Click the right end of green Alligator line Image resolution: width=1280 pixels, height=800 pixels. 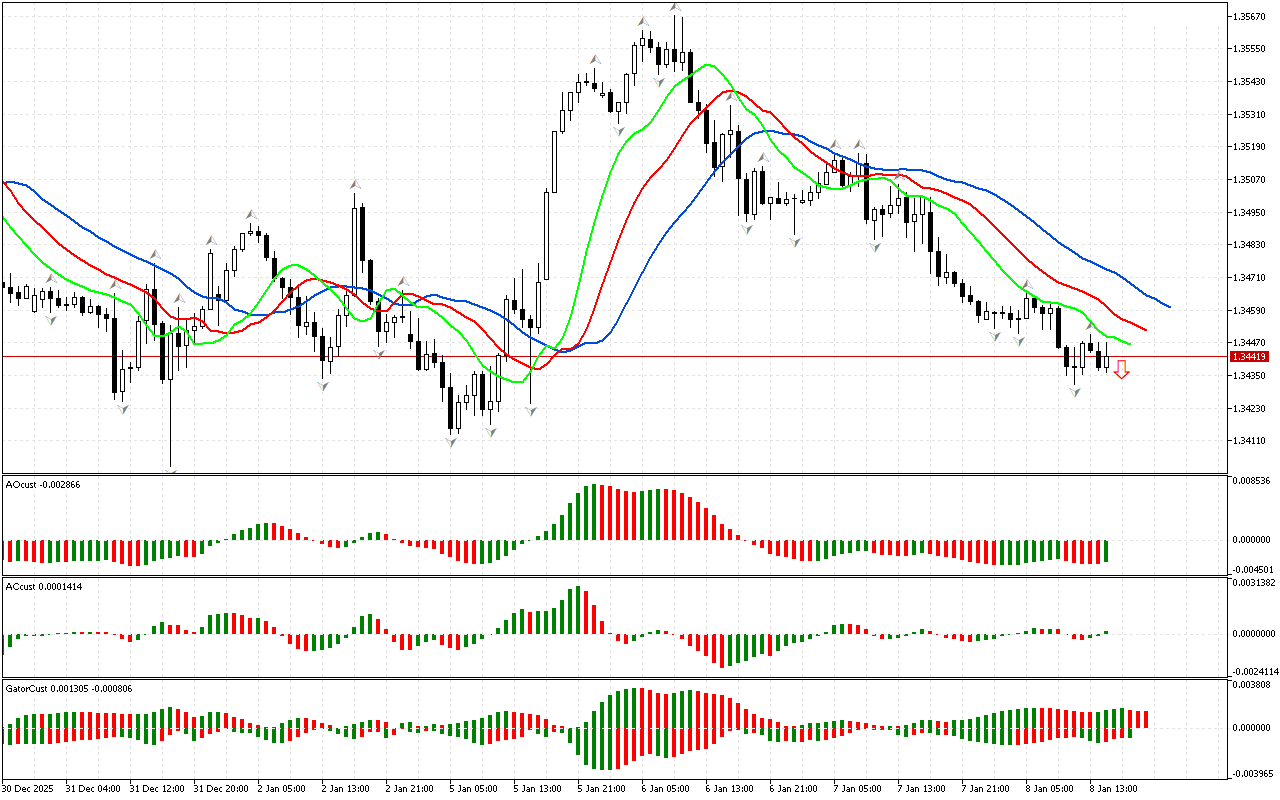[1129, 344]
